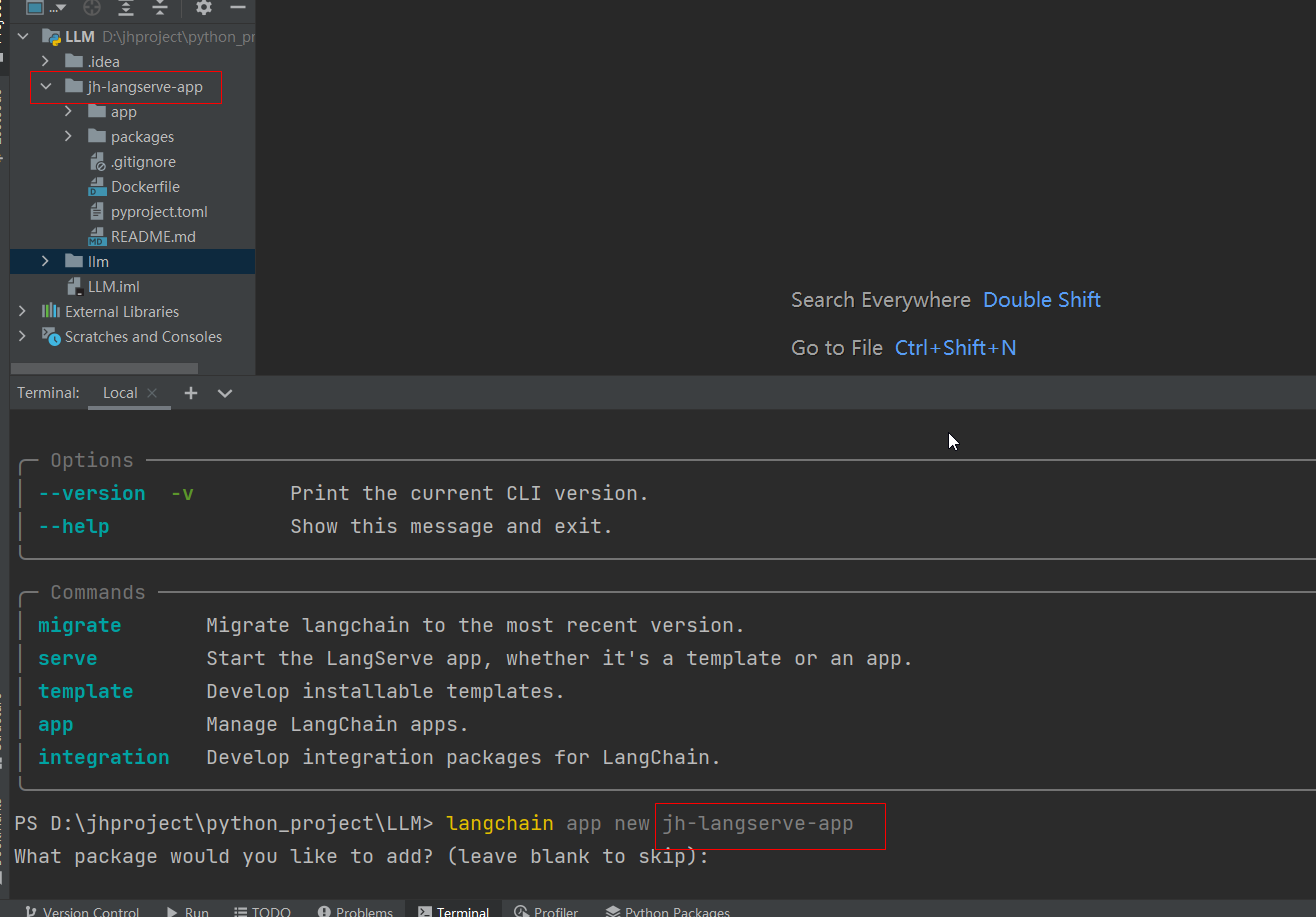Select the Dockerfile entry
The image size is (1316, 917).
point(145,187)
